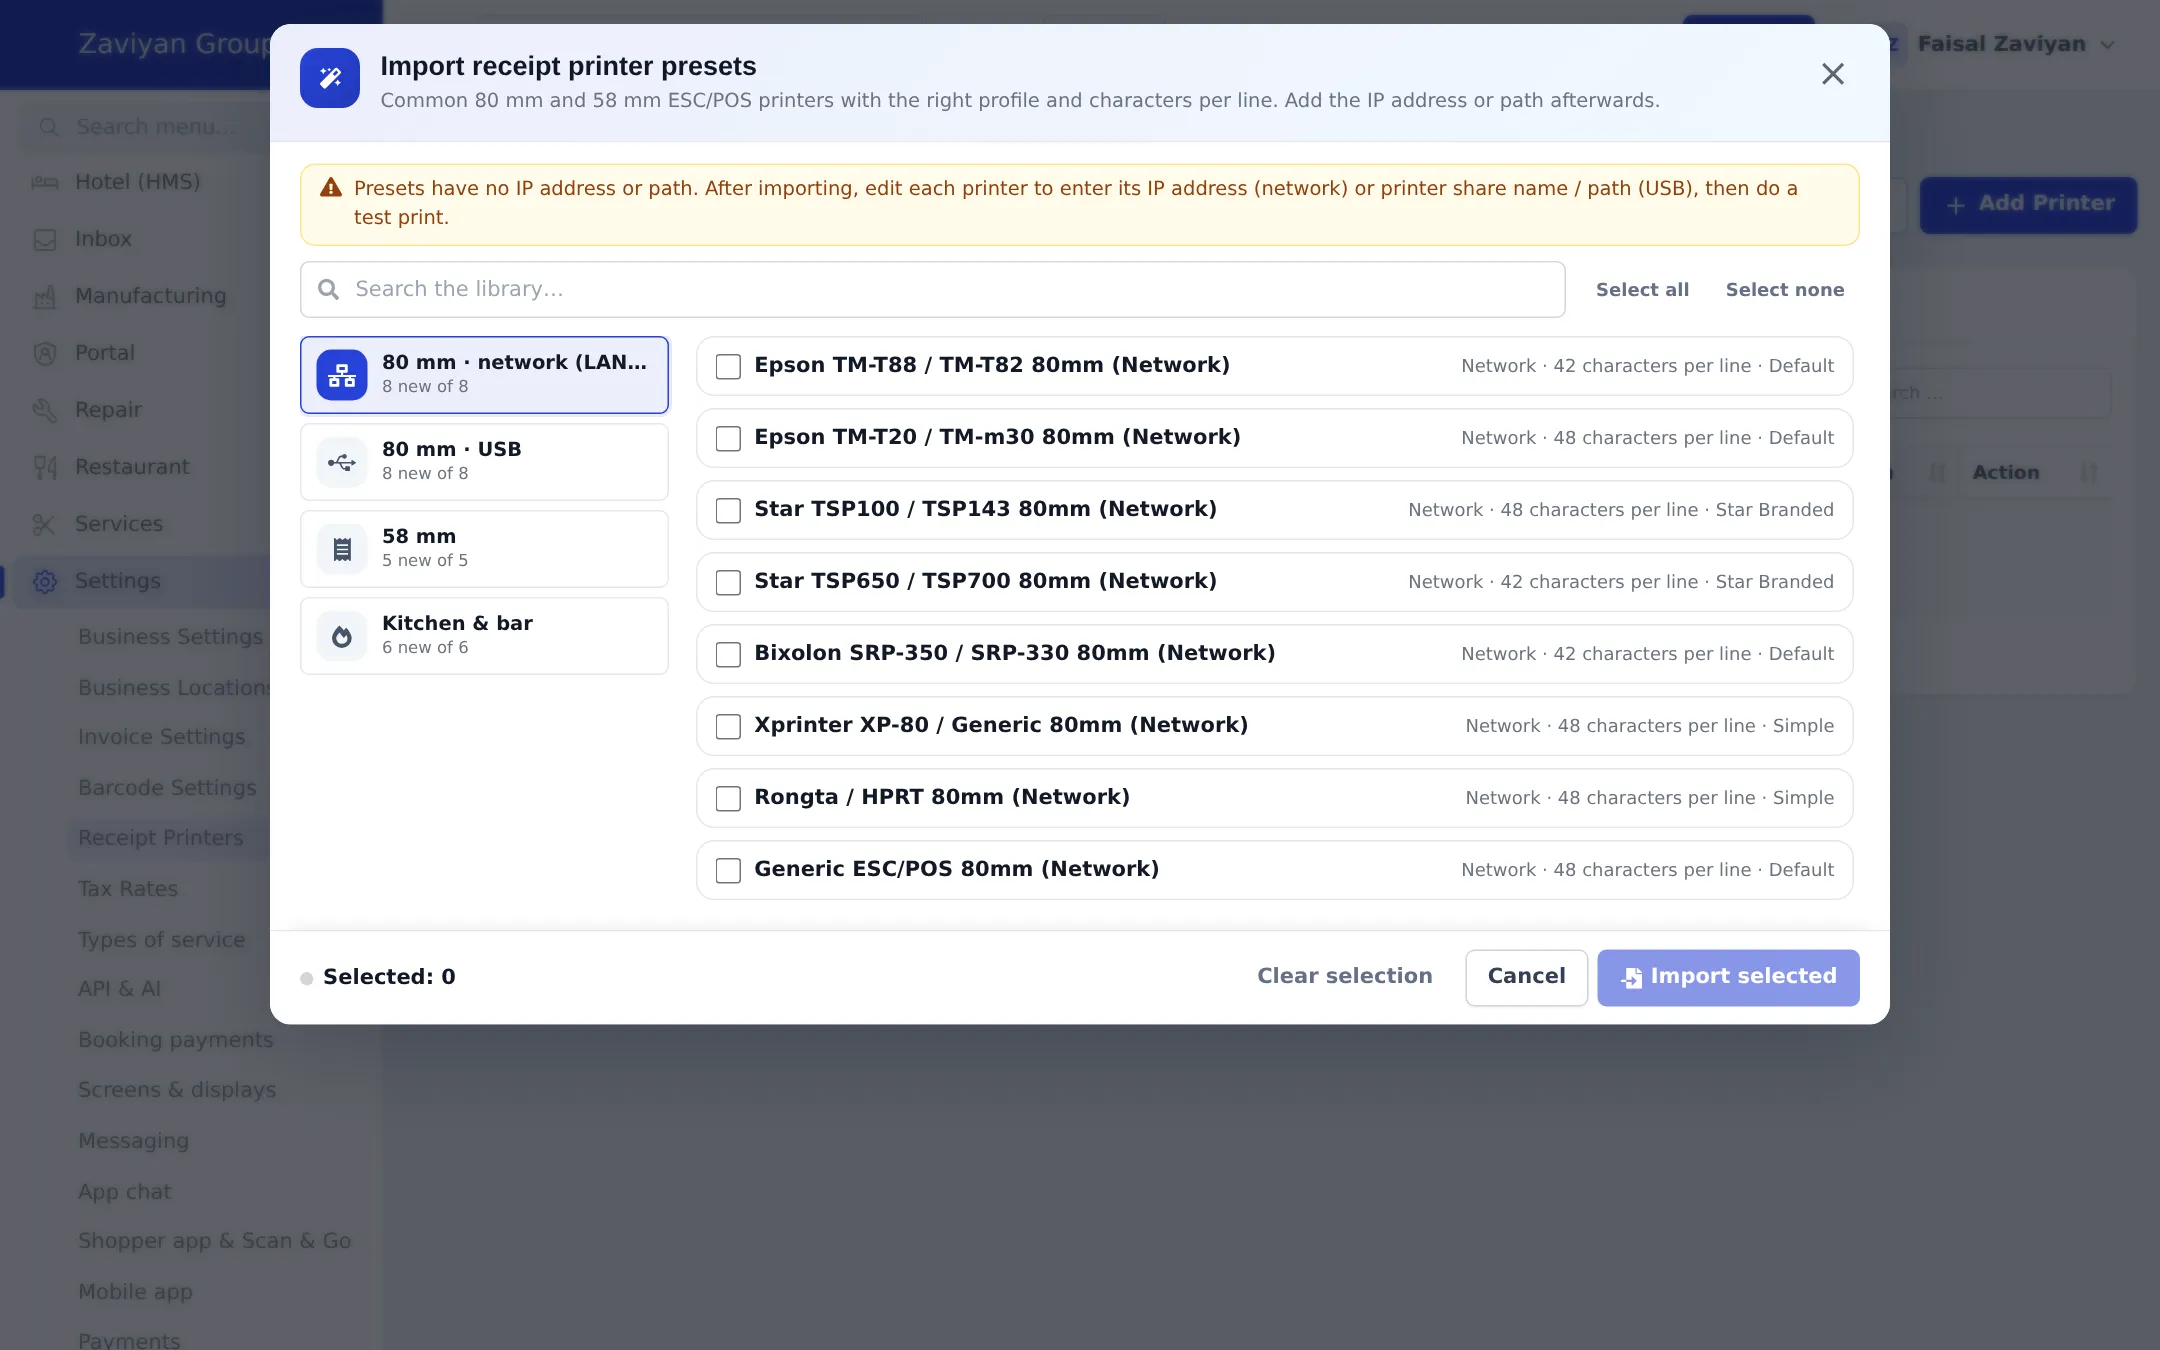Switch to the 80 mm USB category
Image resolution: width=2160 pixels, height=1350 pixels.
coord(484,462)
